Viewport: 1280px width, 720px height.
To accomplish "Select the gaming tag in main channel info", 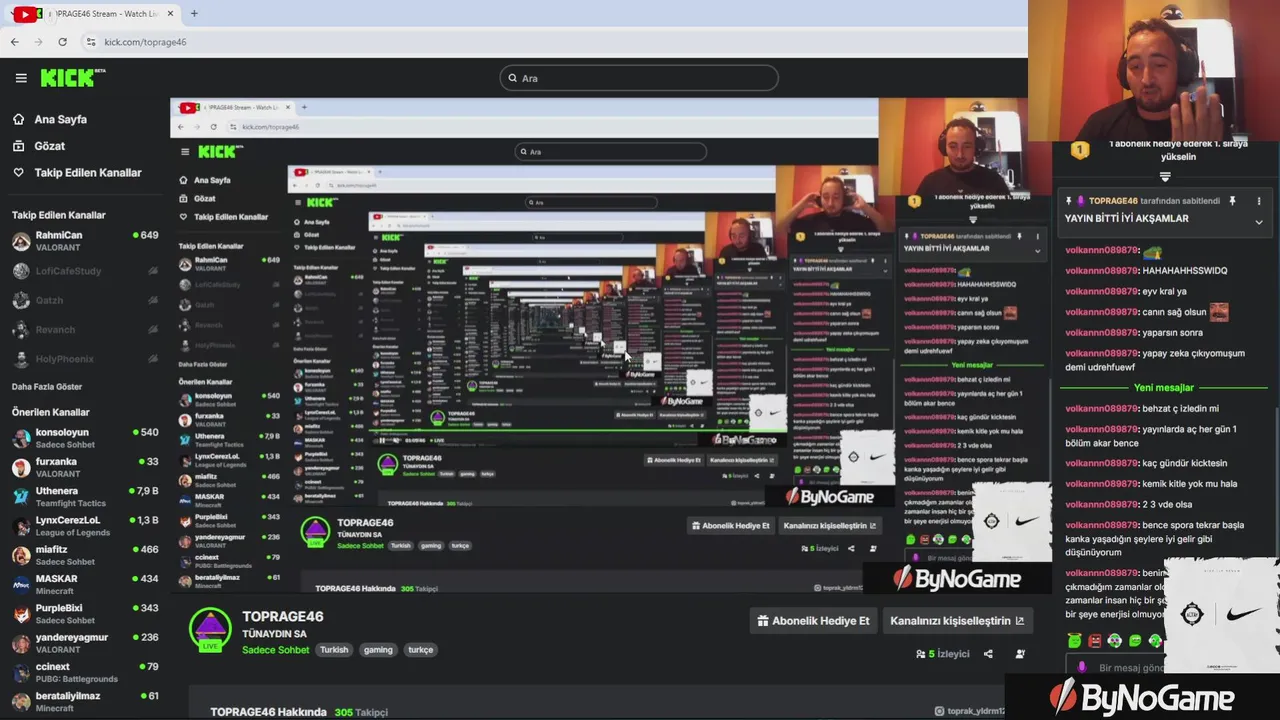I will 378,650.
